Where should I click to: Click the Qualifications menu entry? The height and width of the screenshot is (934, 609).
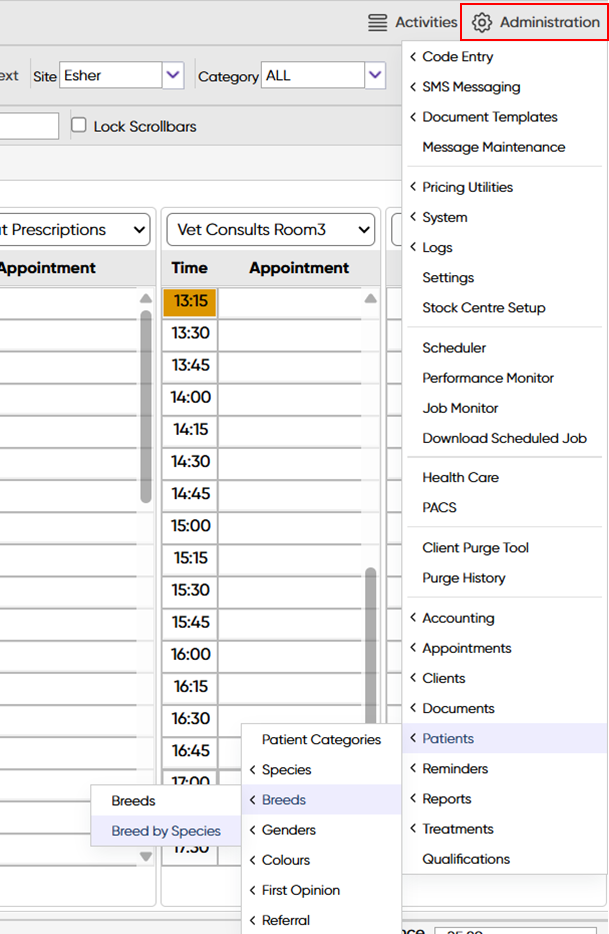click(466, 859)
